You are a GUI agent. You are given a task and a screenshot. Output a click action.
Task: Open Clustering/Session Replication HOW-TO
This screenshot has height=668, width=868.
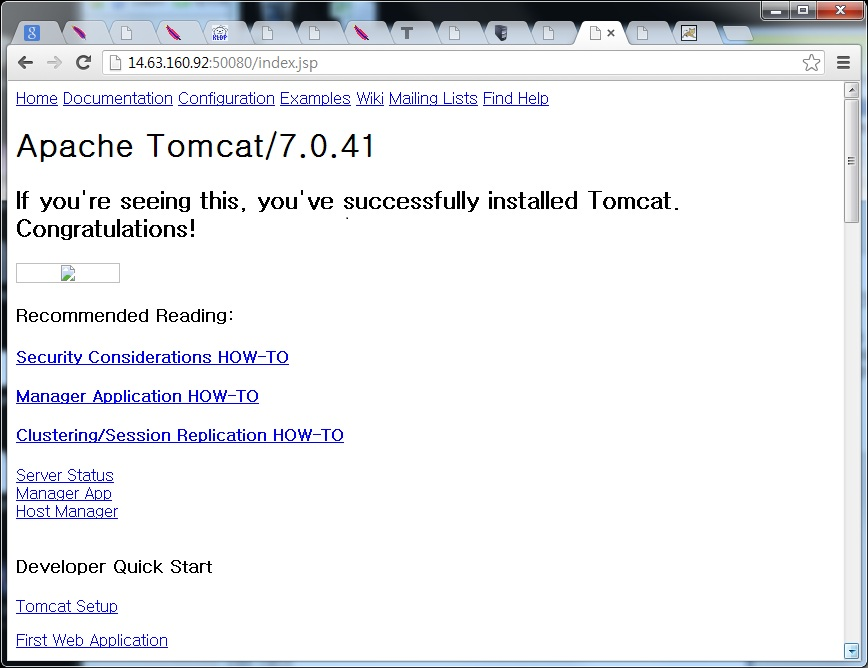pyautogui.click(x=180, y=436)
